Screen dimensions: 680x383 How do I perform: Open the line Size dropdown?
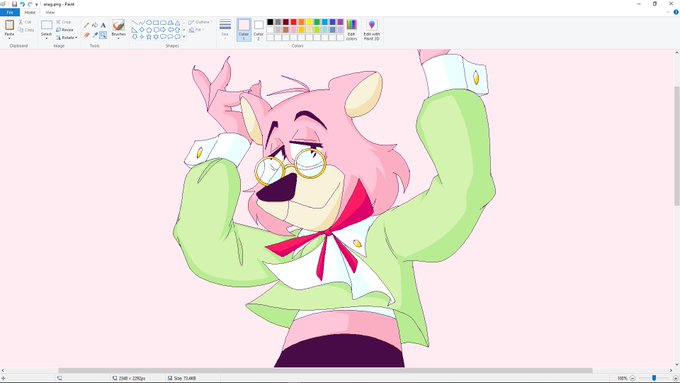coord(225,30)
